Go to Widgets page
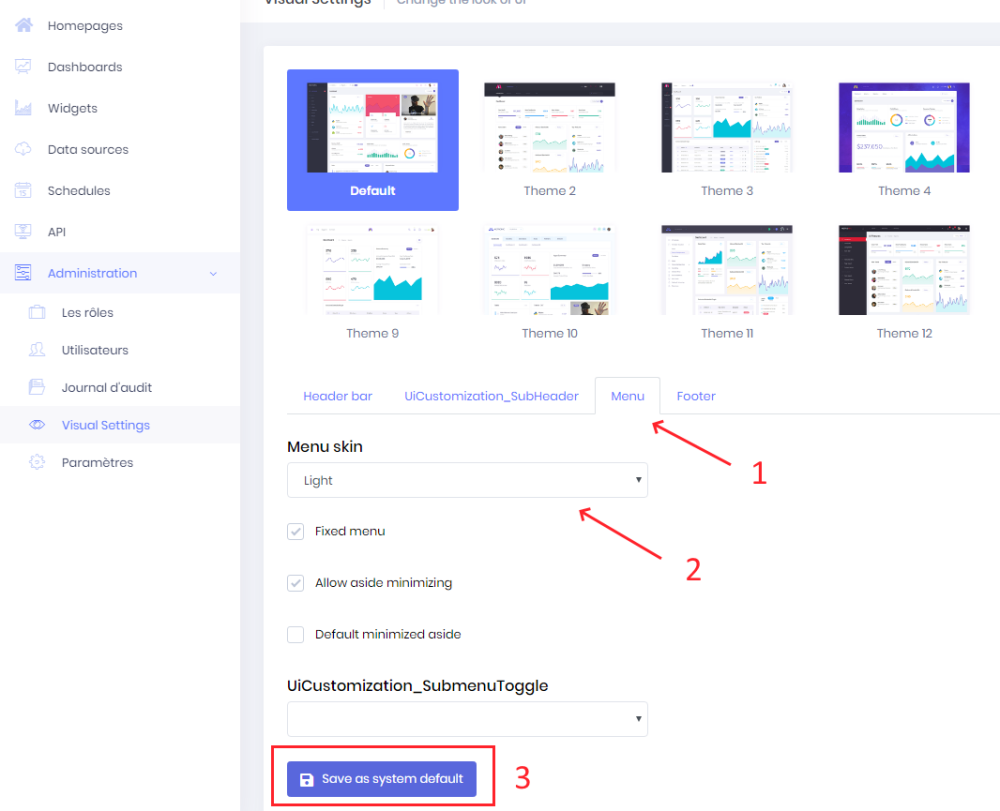1000x811 pixels. point(73,108)
